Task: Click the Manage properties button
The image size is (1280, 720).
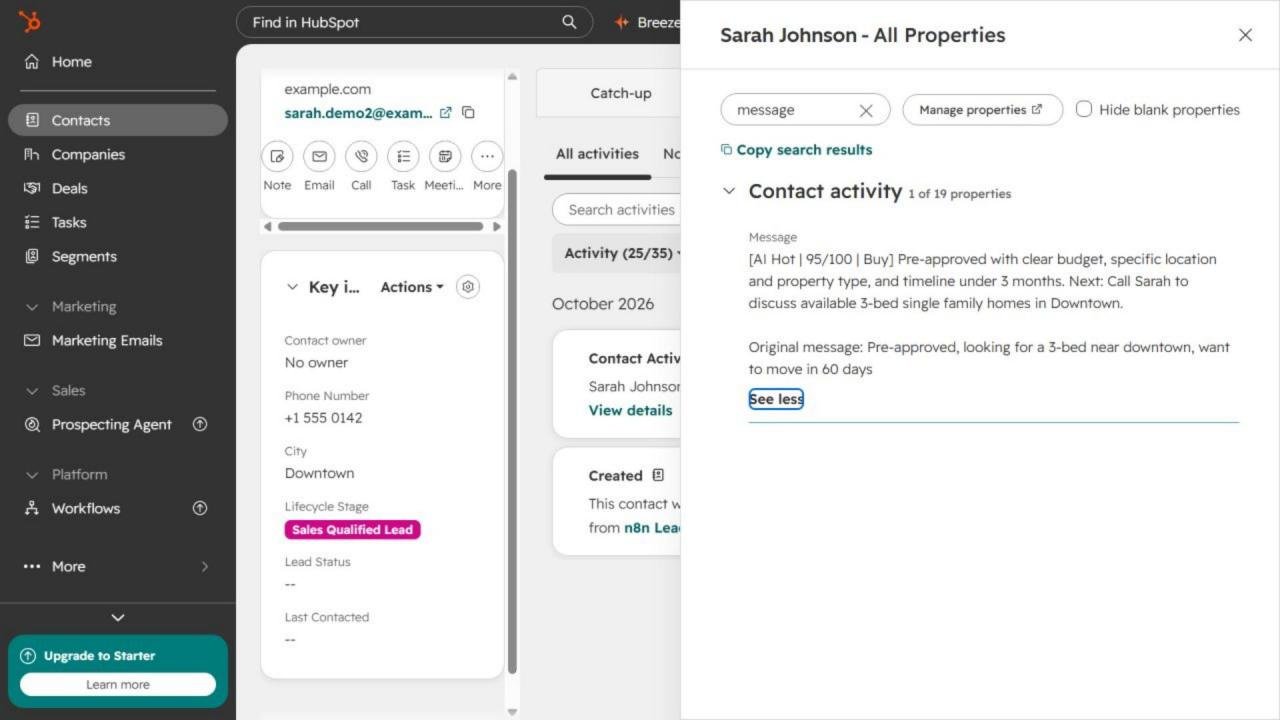Action: point(982,110)
